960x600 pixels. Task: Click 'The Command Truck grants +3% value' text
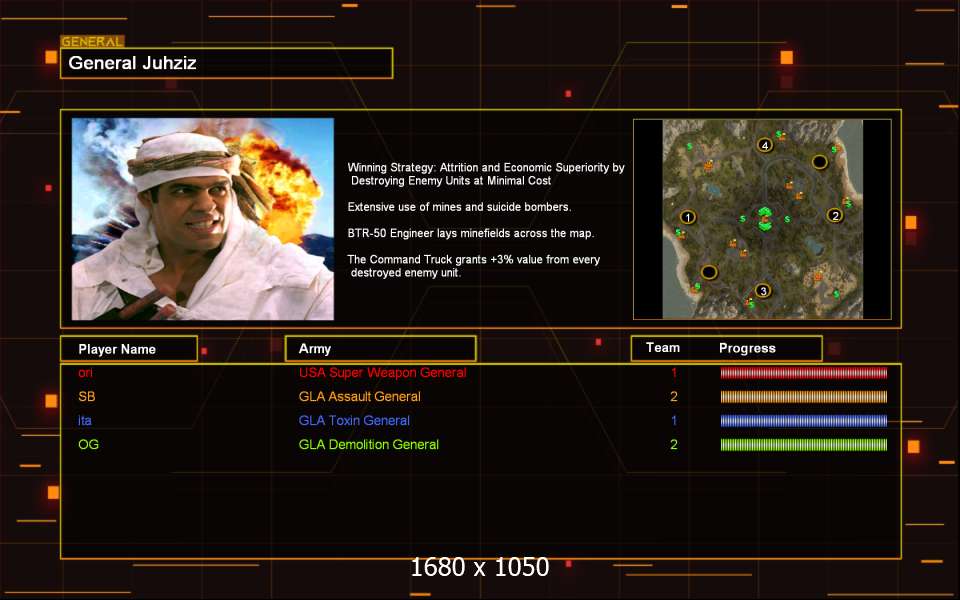[x=474, y=266]
